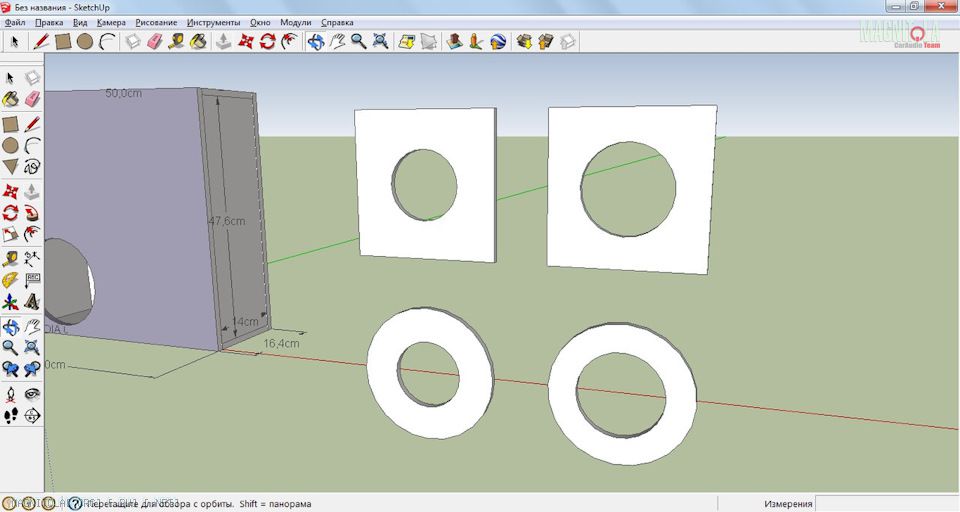Screen dimensions: 960x512
Task: Select the Rectangle tool in top toolbar
Action: point(63,42)
